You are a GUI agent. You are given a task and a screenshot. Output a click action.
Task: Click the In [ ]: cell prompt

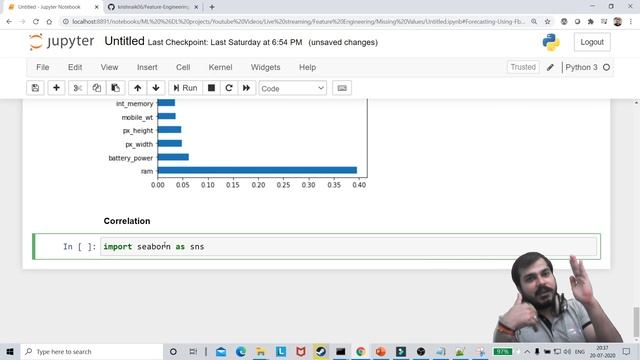tap(80, 247)
